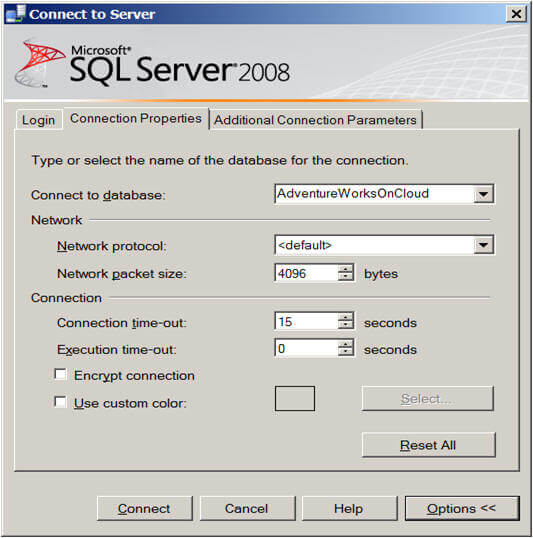533x538 pixels.
Task: Switch to the Login tab
Action: click(38, 120)
